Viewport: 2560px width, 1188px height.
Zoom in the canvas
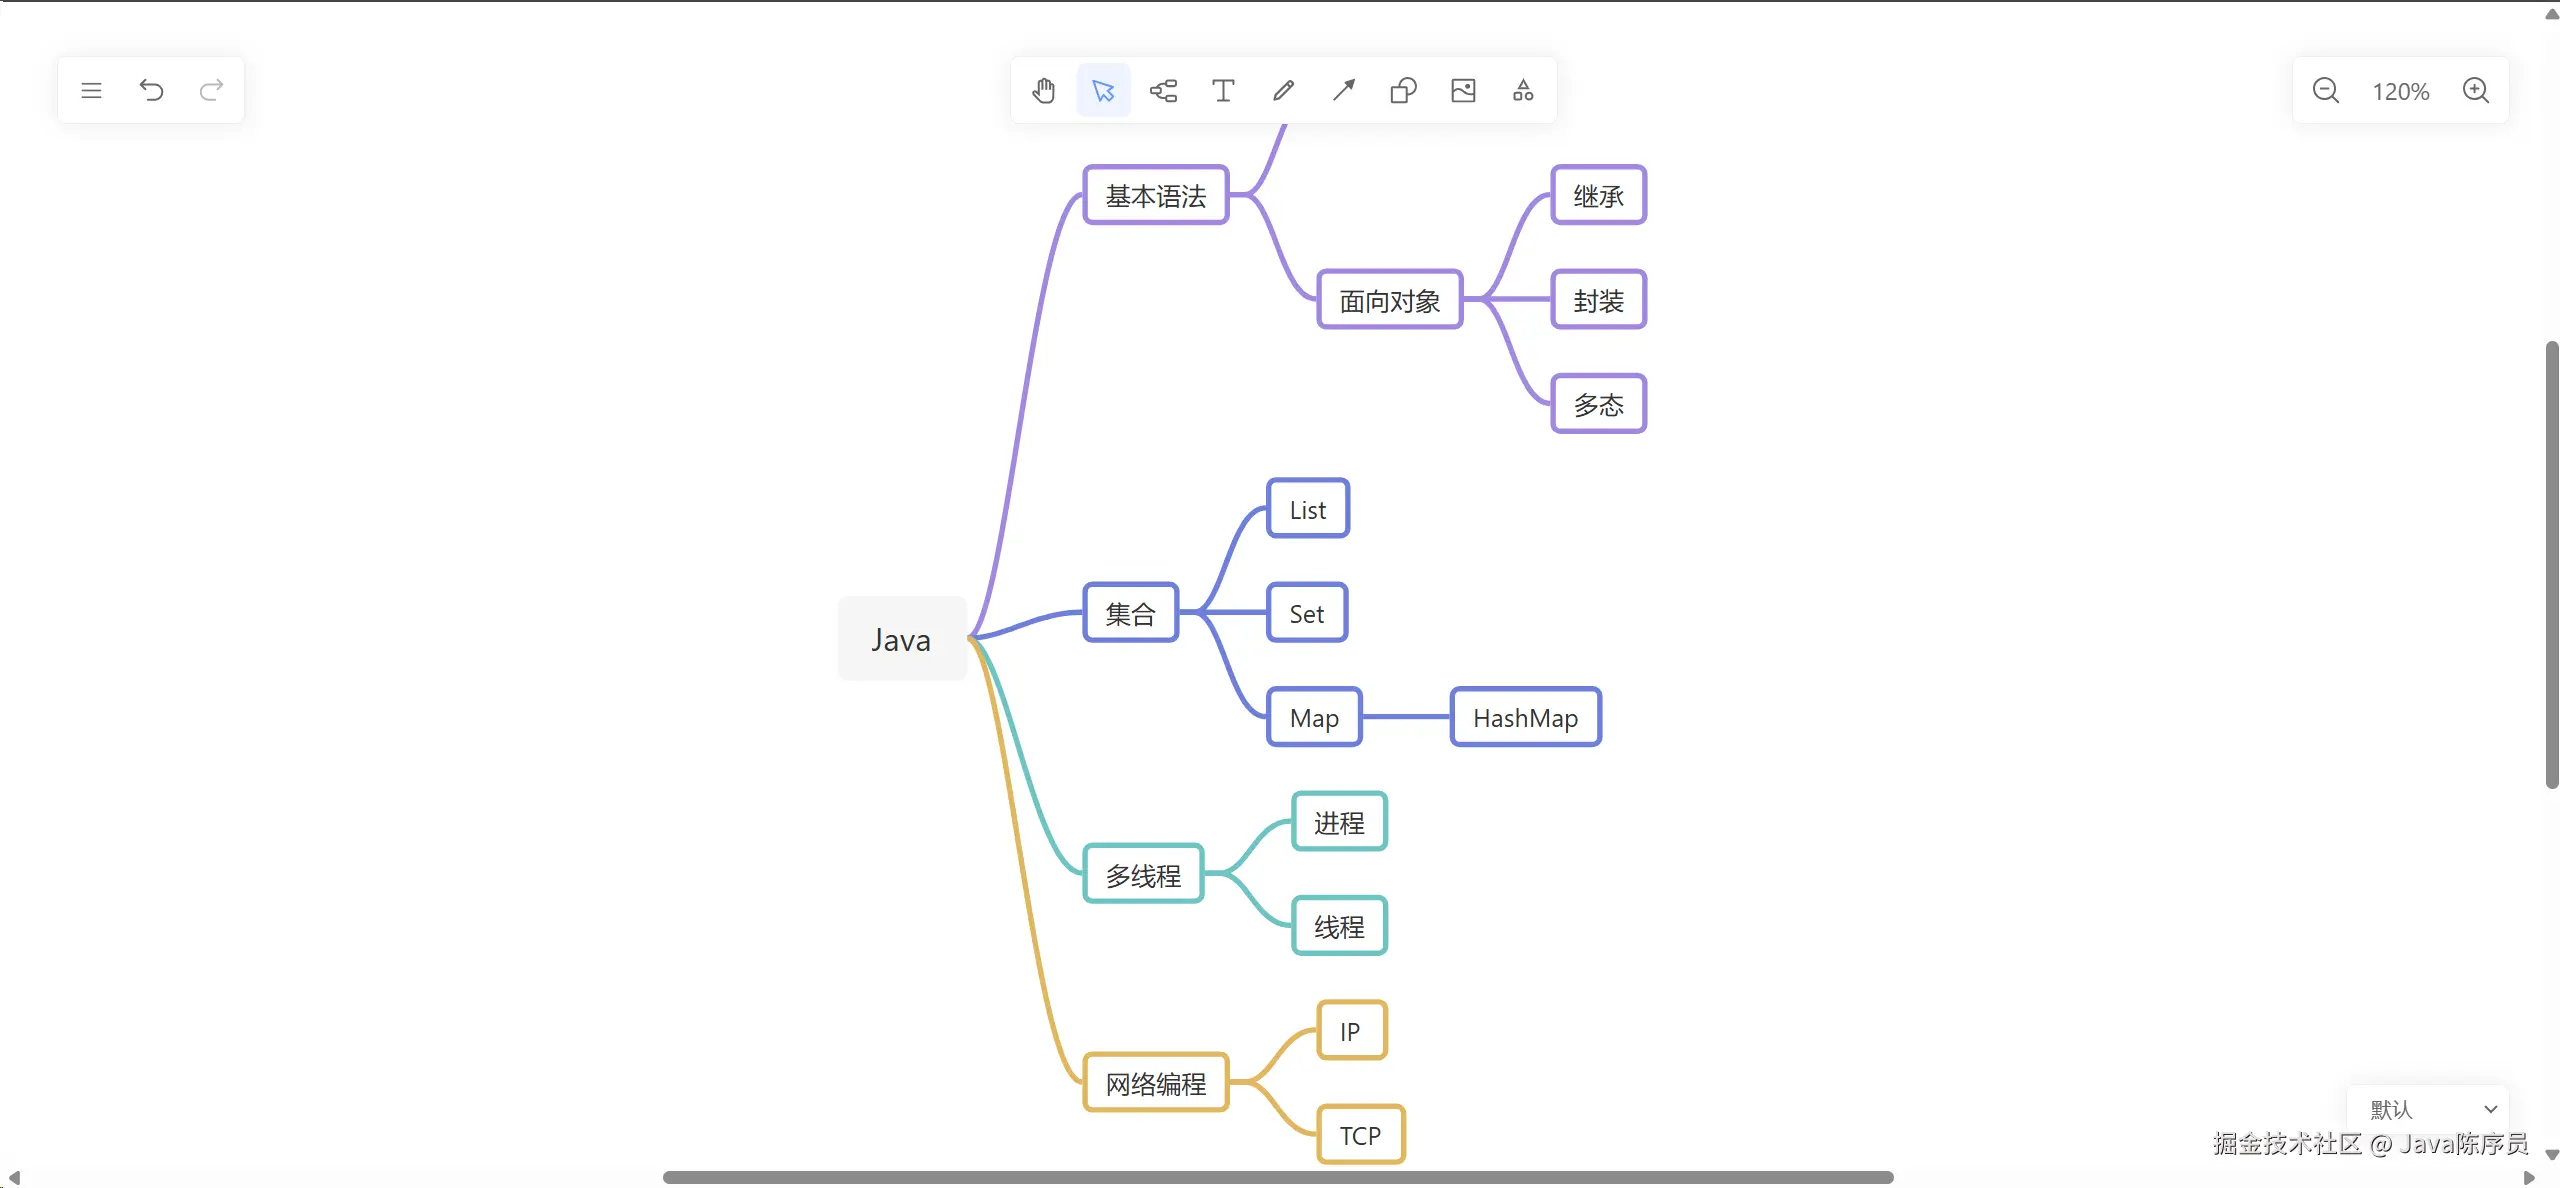(x=2476, y=91)
